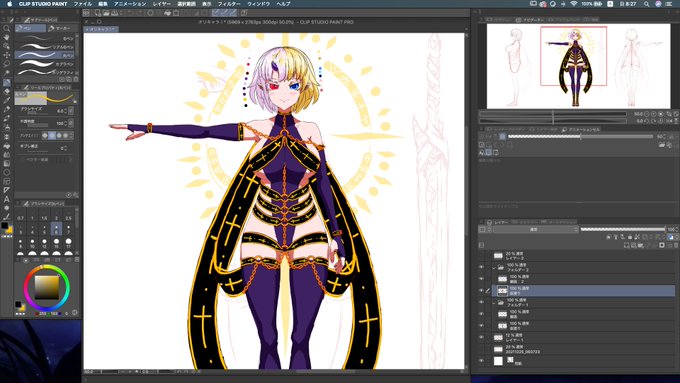680x383 pixels.
Task: Collapse the フォルダー 1 folder arrow
Action: pyautogui.click(x=494, y=303)
